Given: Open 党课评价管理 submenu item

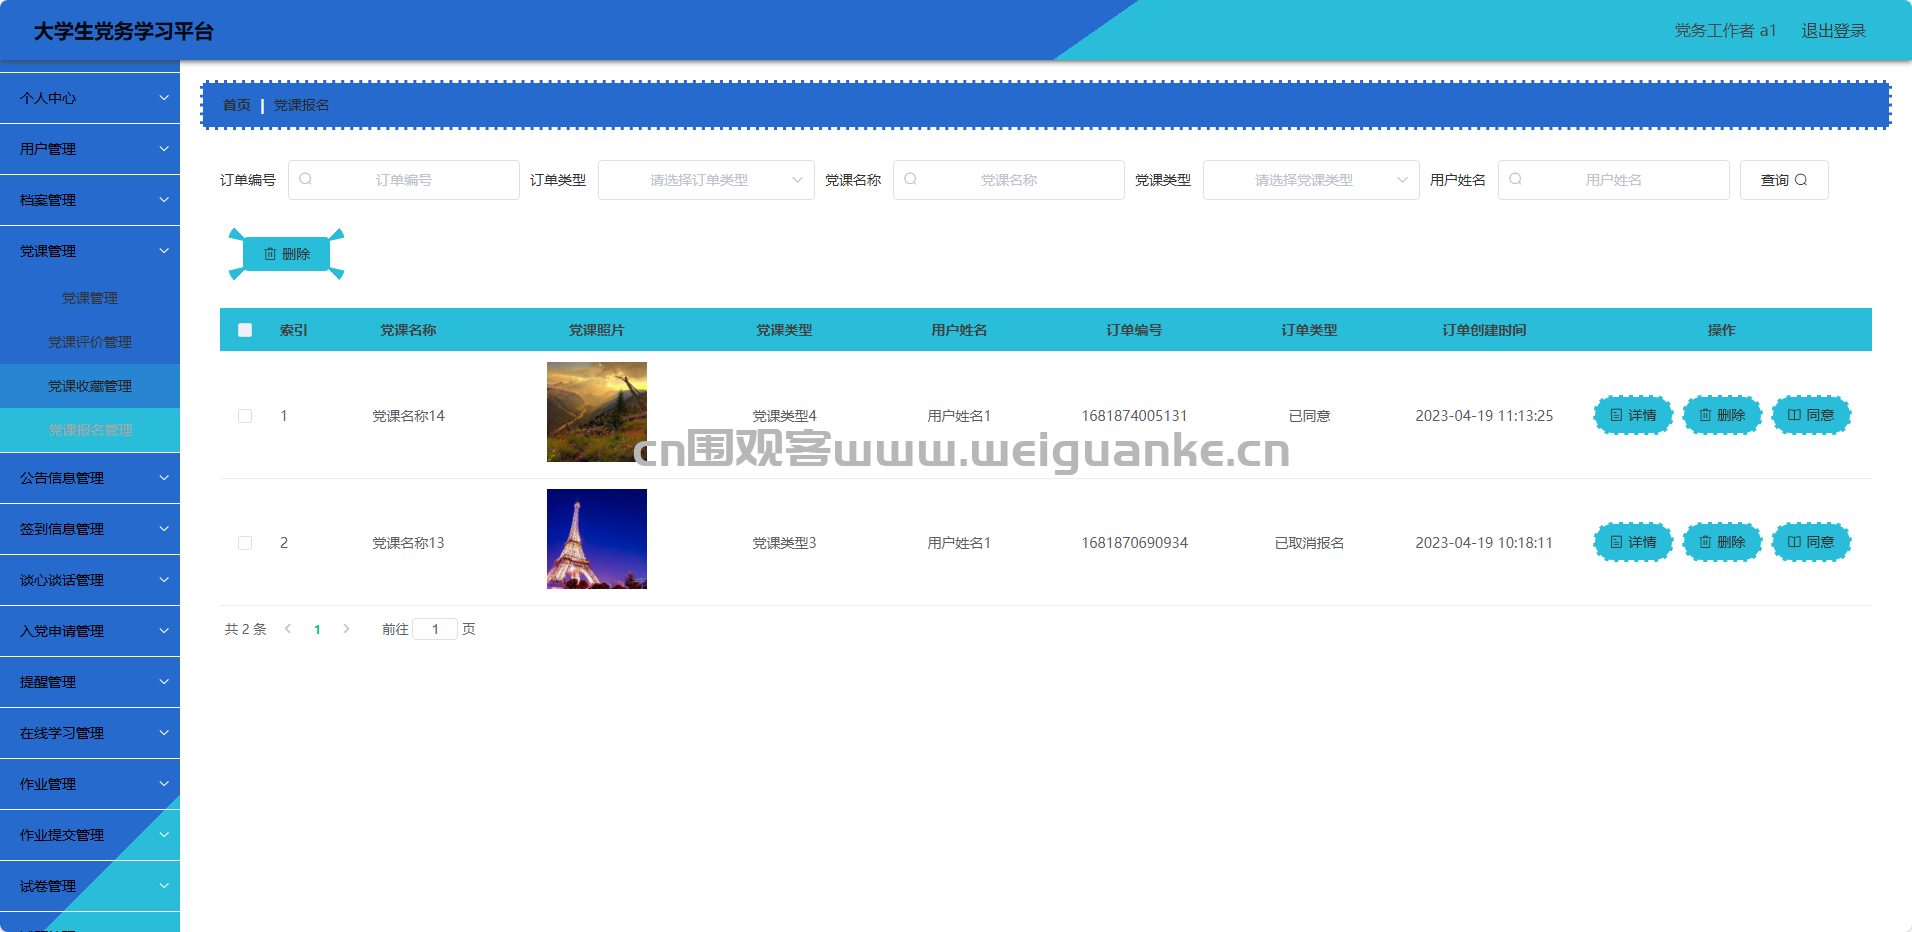Looking at the screenshot, I should coord(90,342).
